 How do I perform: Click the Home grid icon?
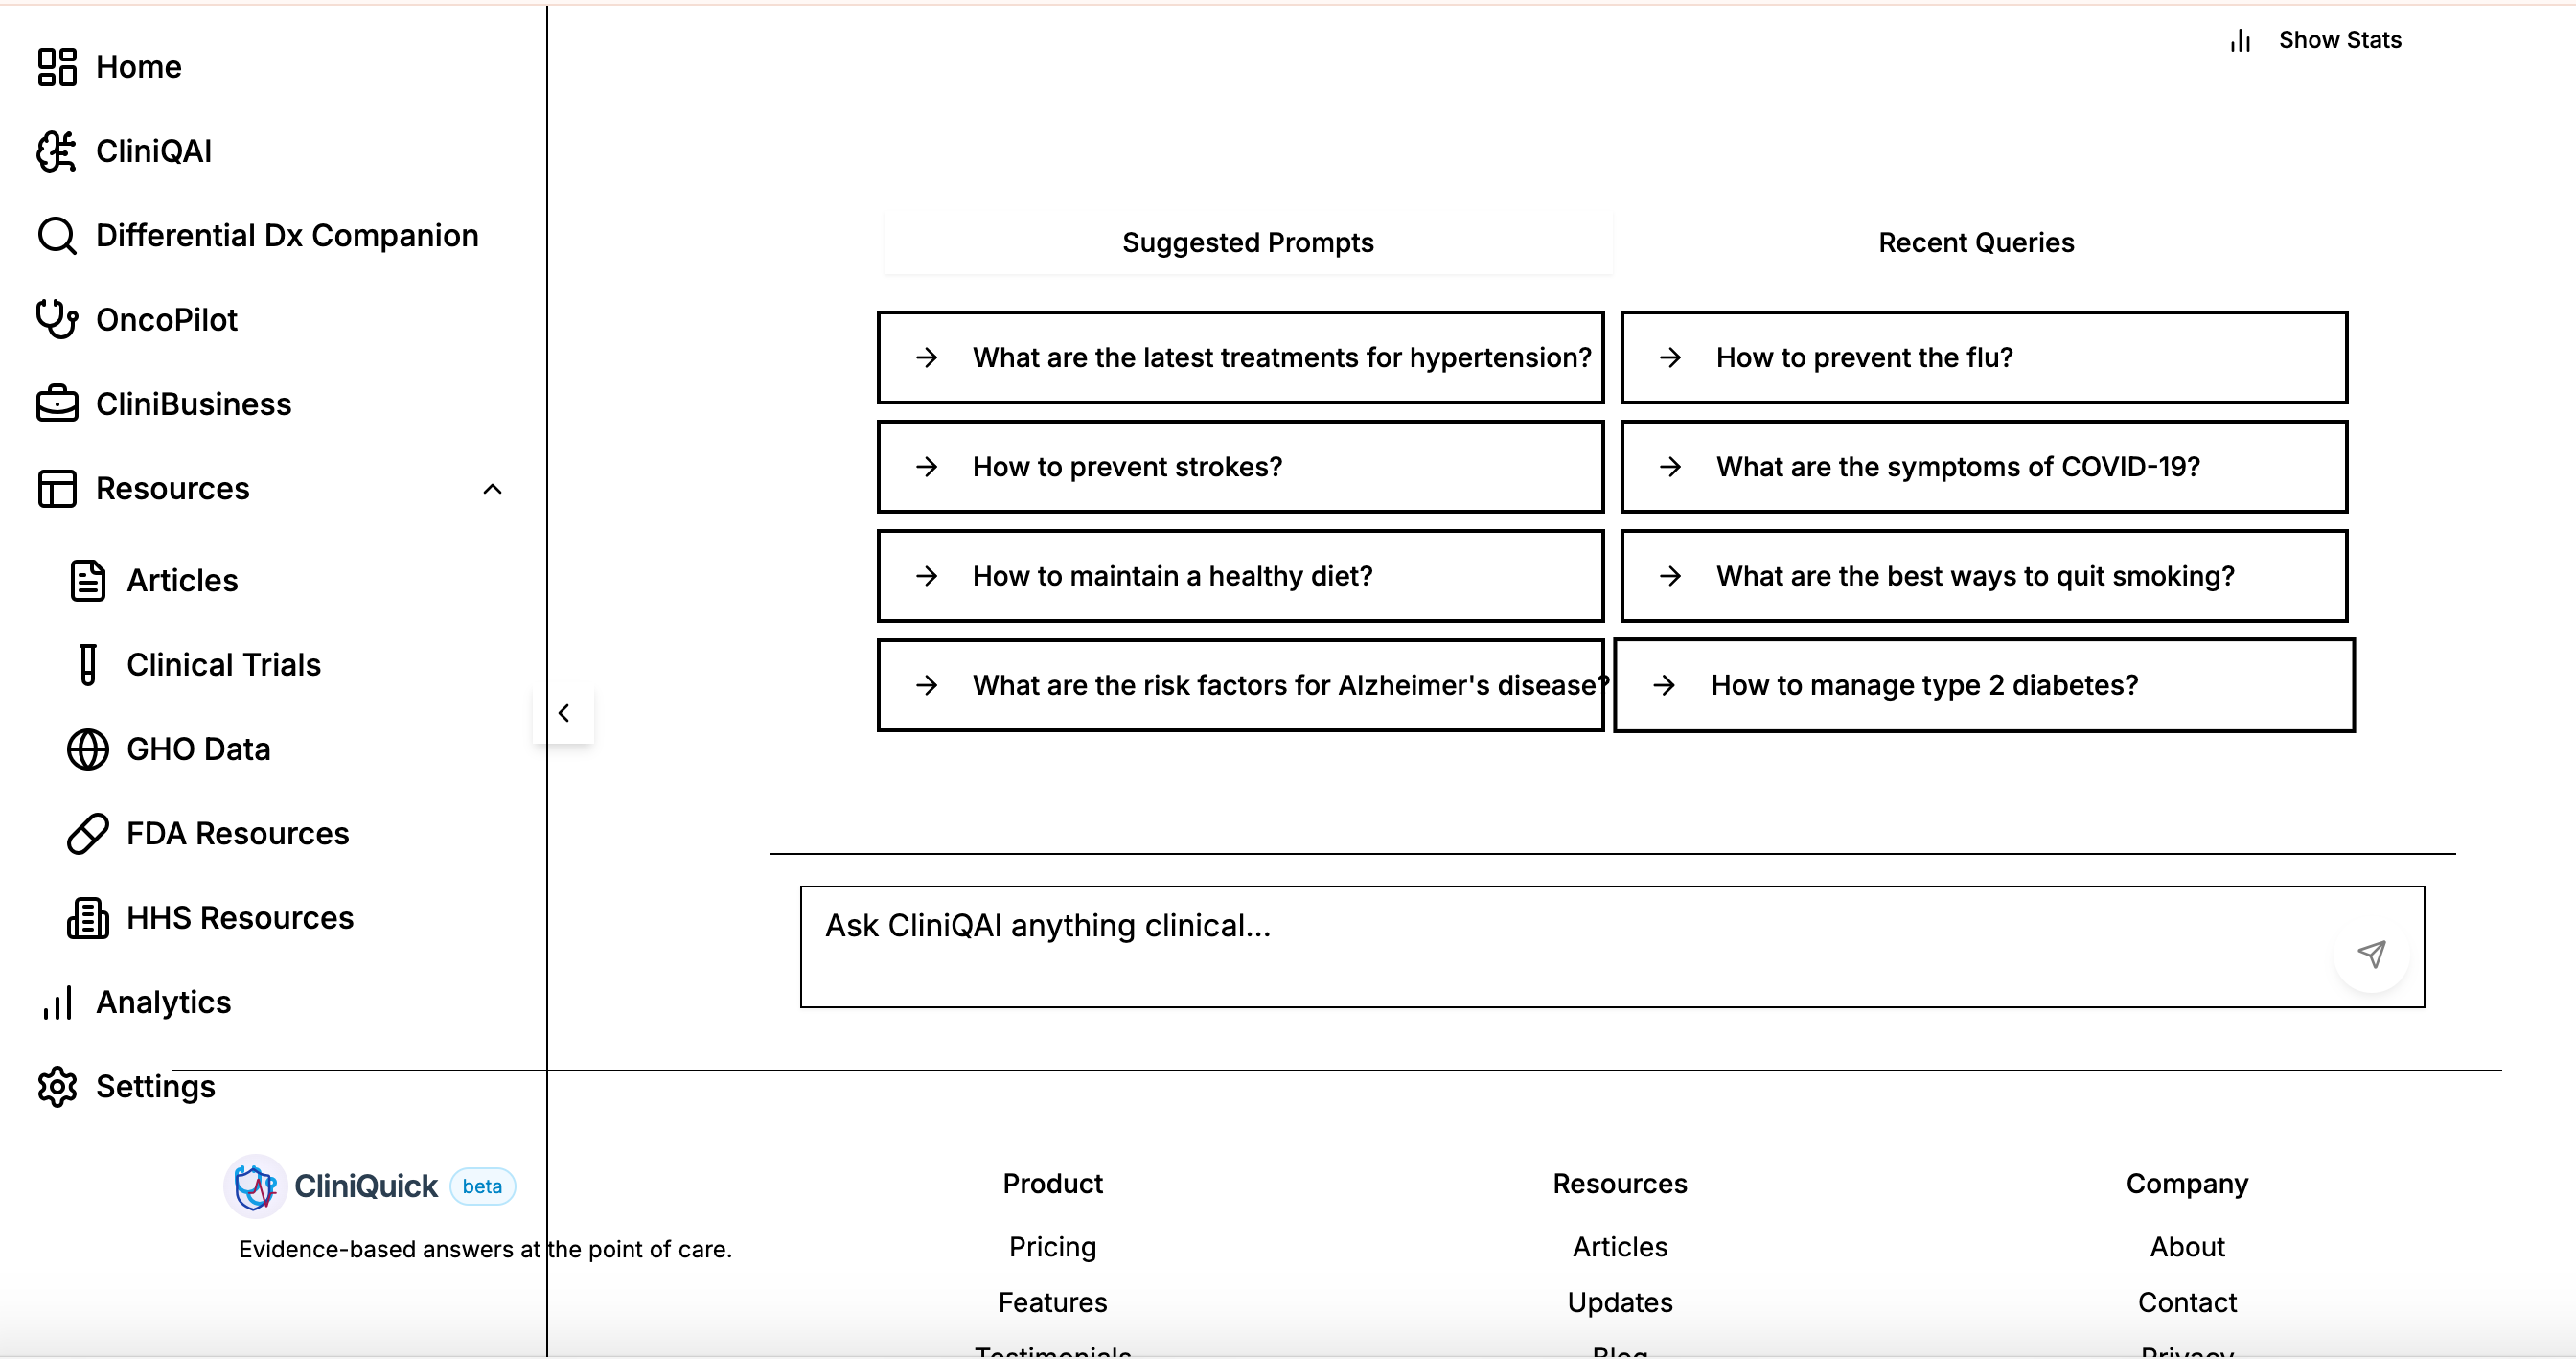(x=57, y=67)
